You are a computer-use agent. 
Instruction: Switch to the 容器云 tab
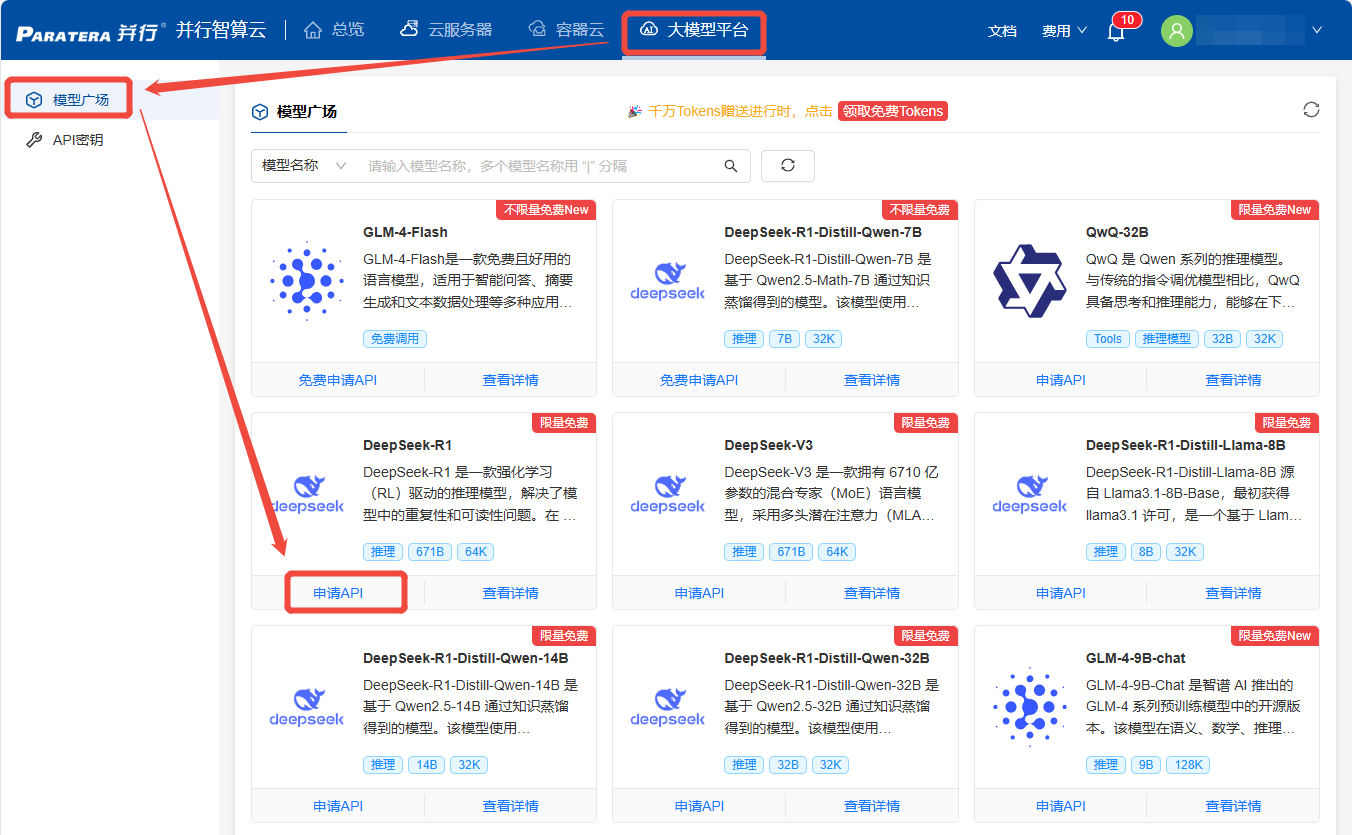click(x=566, y=29)
